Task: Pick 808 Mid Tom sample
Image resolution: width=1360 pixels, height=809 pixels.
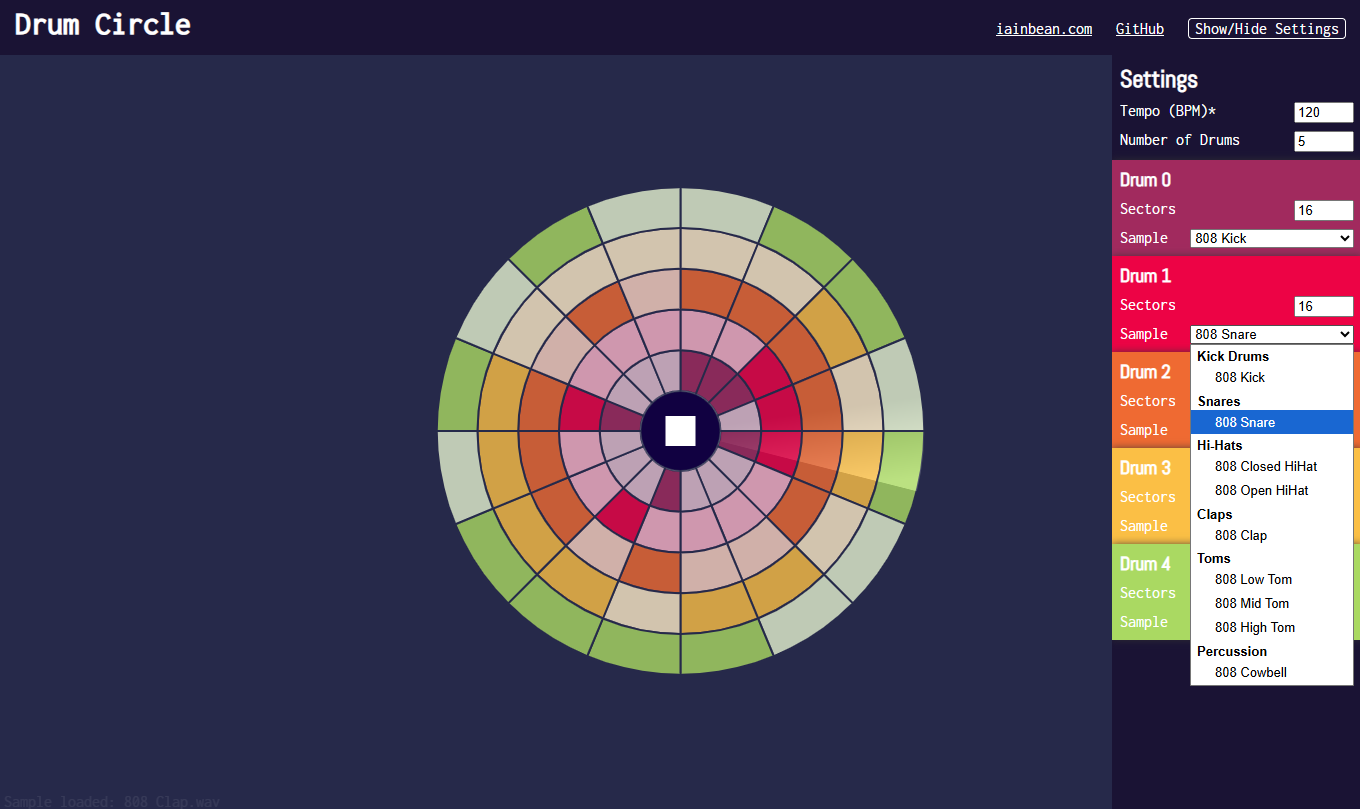Action: tap(1251, 603)
